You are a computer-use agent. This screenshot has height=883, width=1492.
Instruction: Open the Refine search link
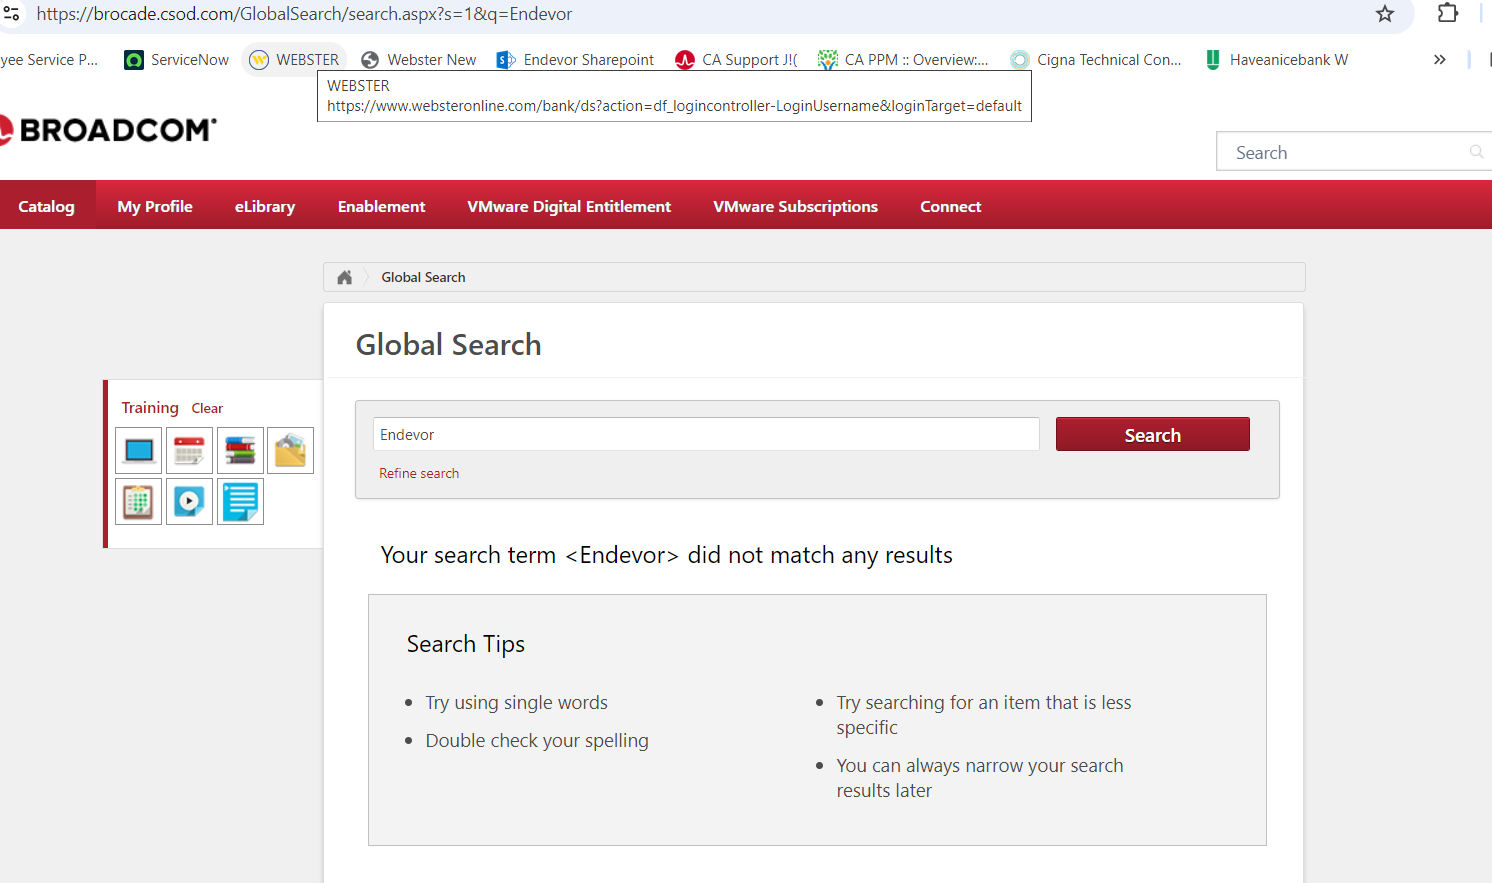tap(419, 473)
